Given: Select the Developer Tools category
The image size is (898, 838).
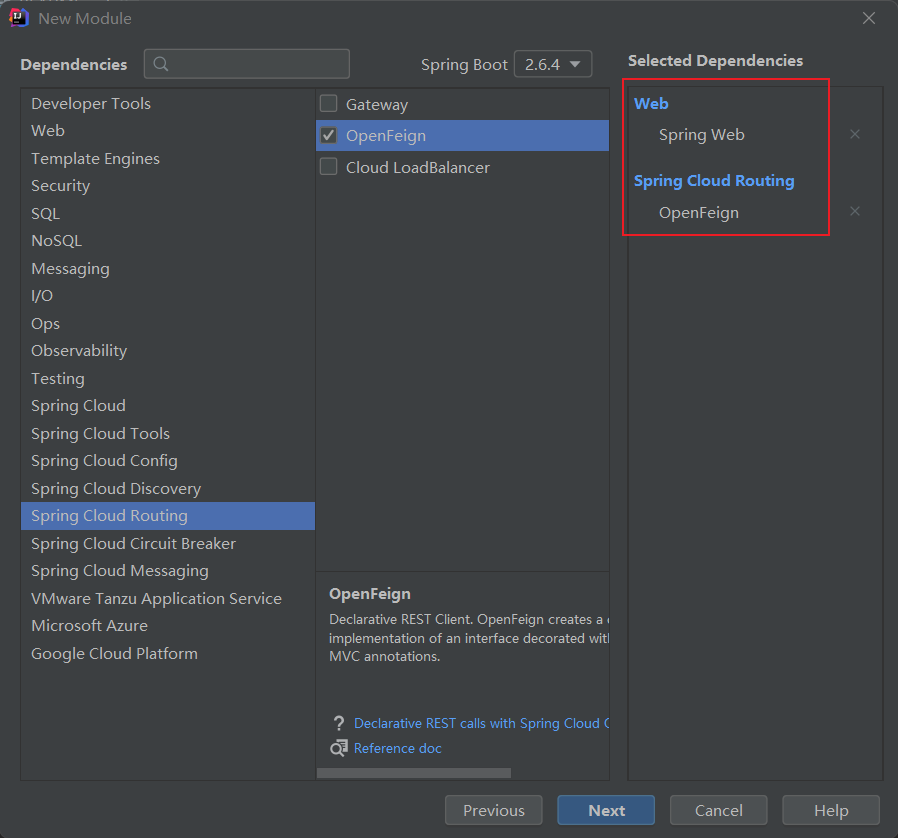Looking at the screenshot, I should [168, 104].
